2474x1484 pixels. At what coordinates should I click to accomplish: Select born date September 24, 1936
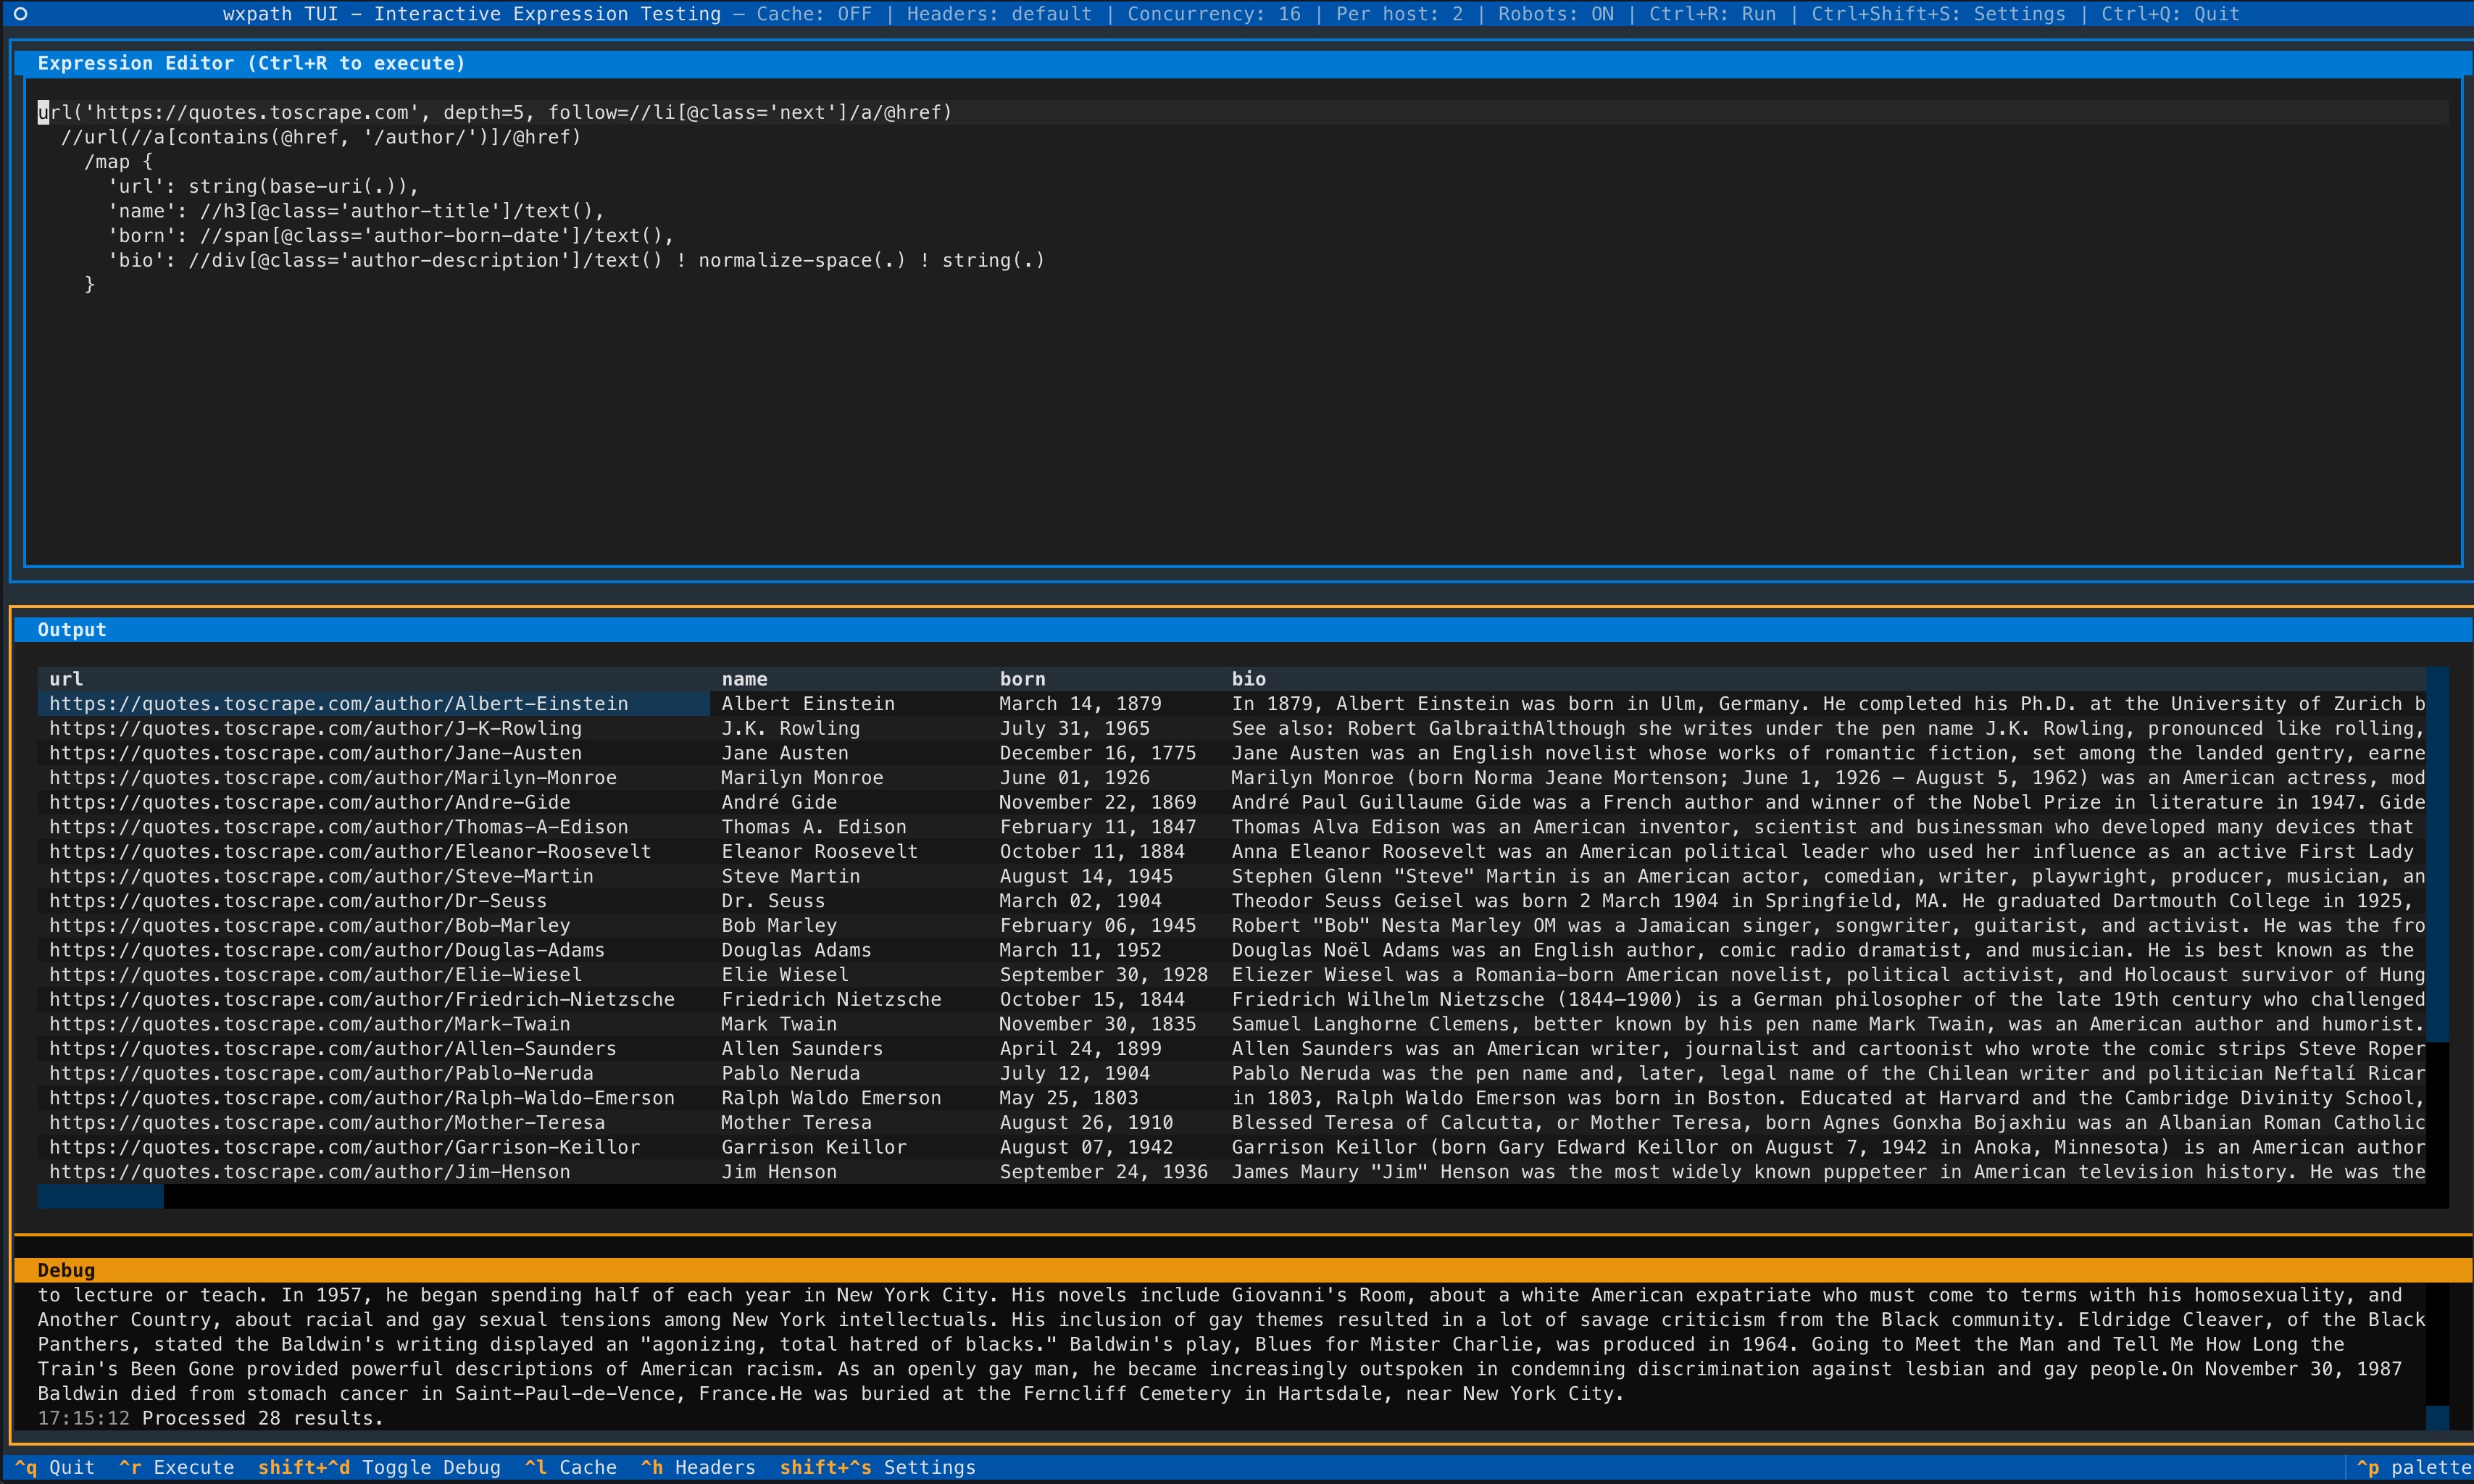click(x=1104, y=1172)
